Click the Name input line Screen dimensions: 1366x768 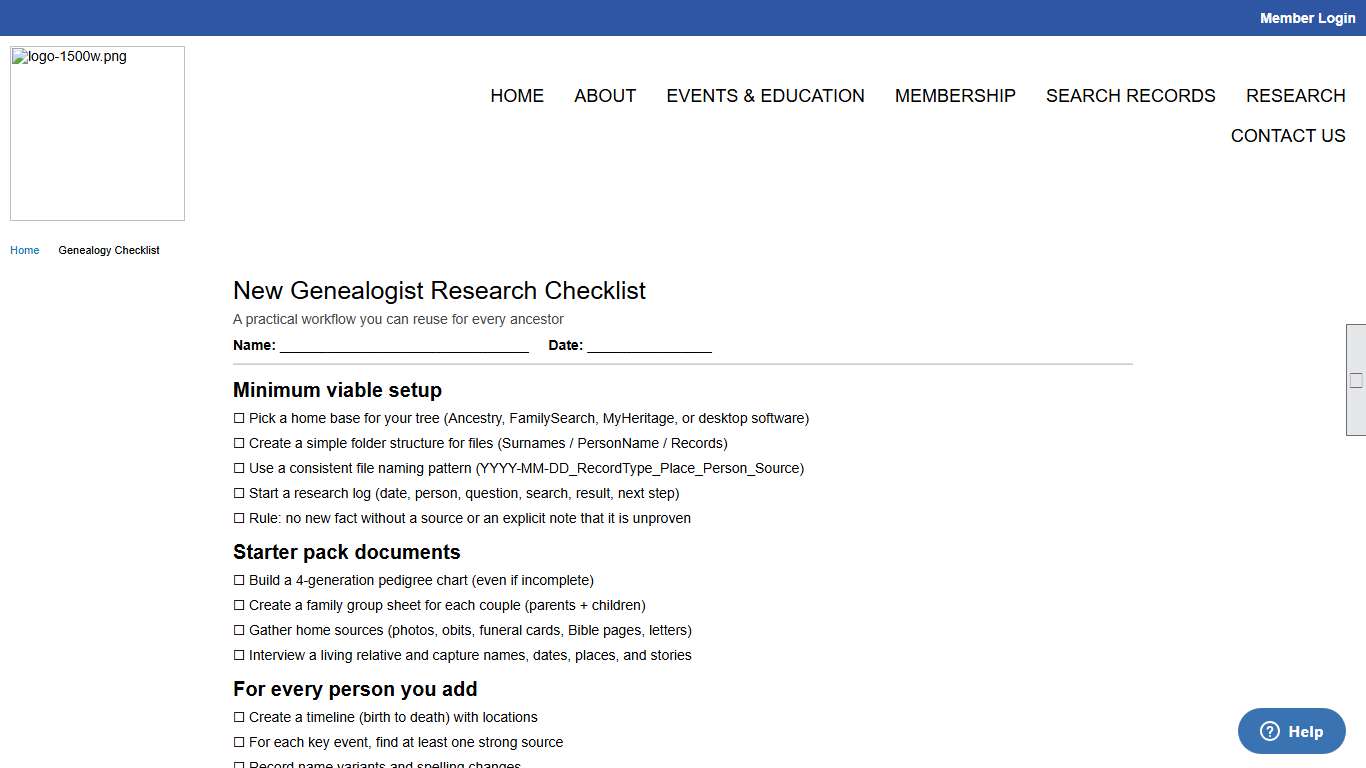pos(404,345)
